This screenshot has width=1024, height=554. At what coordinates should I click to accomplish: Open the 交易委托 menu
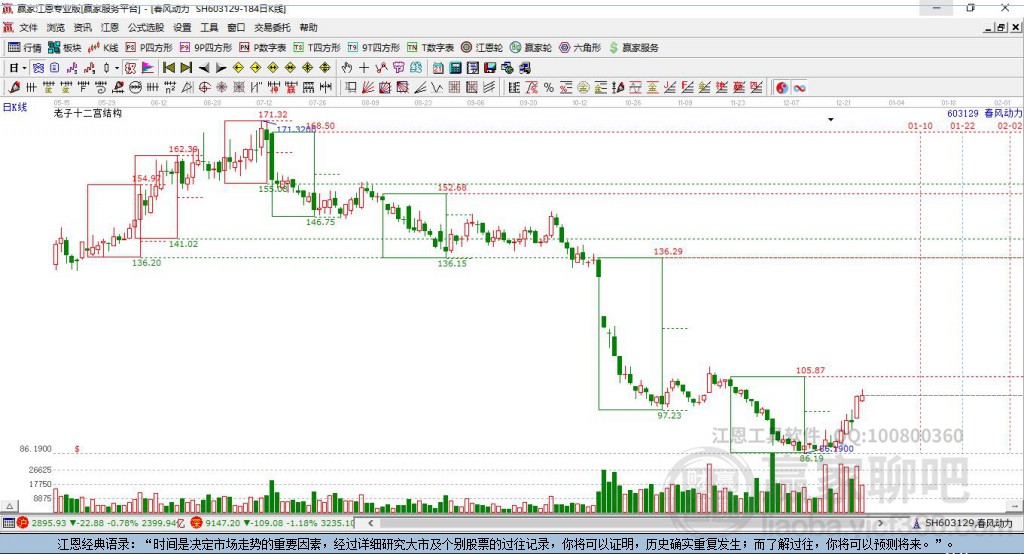click(272, 27)
